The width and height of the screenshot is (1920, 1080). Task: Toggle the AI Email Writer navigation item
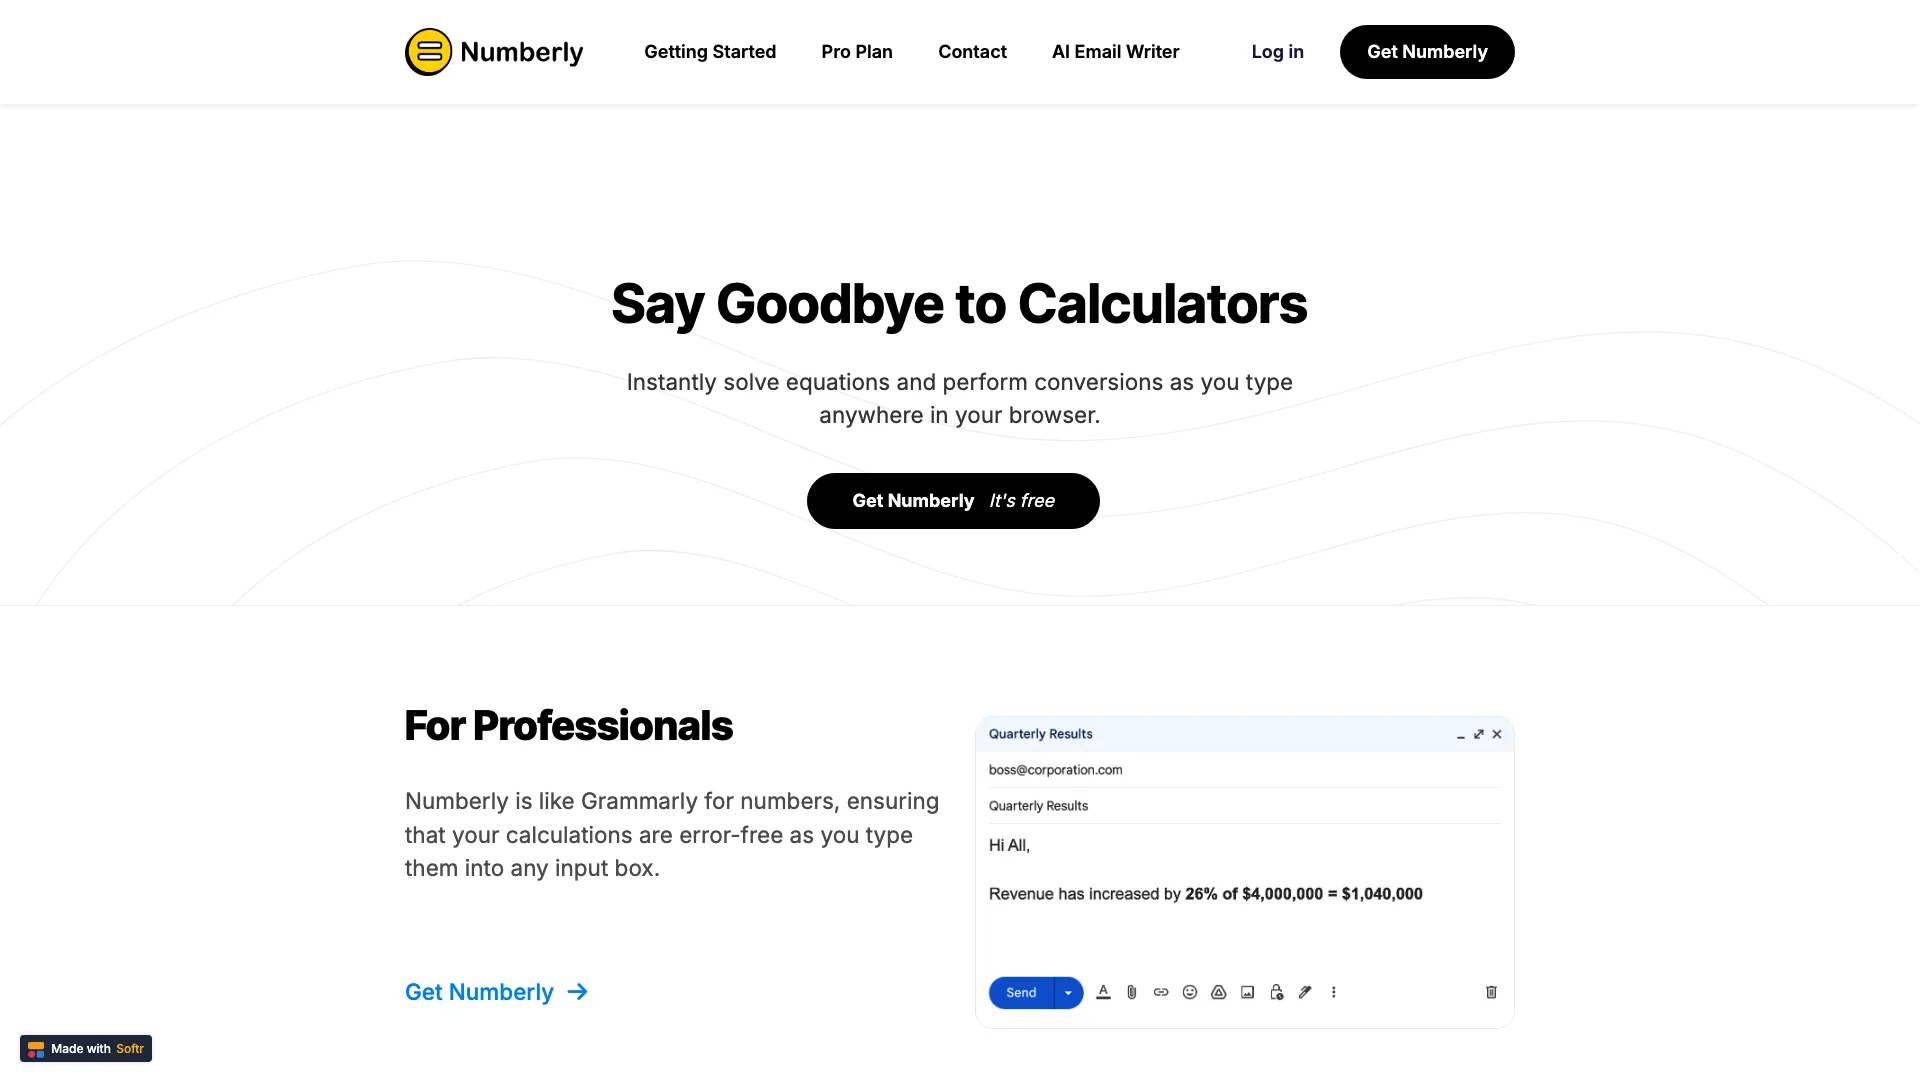pyautogui.click(x=1116, y=51)
